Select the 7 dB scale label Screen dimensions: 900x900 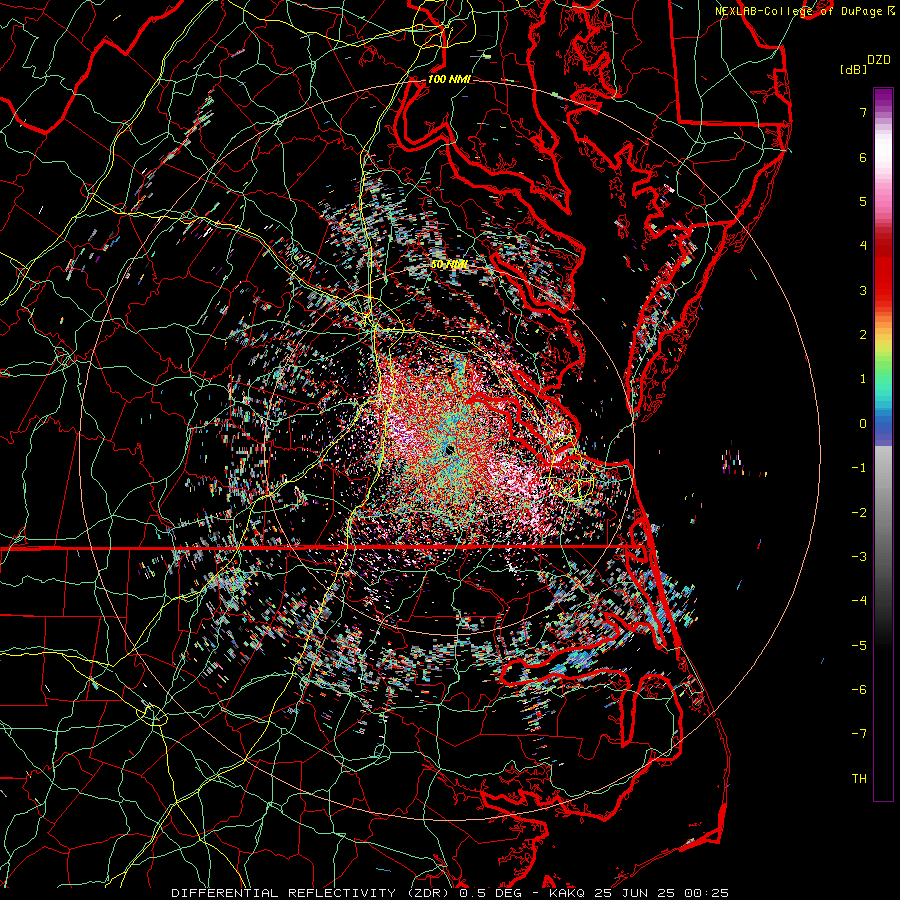tap(863, 112)
